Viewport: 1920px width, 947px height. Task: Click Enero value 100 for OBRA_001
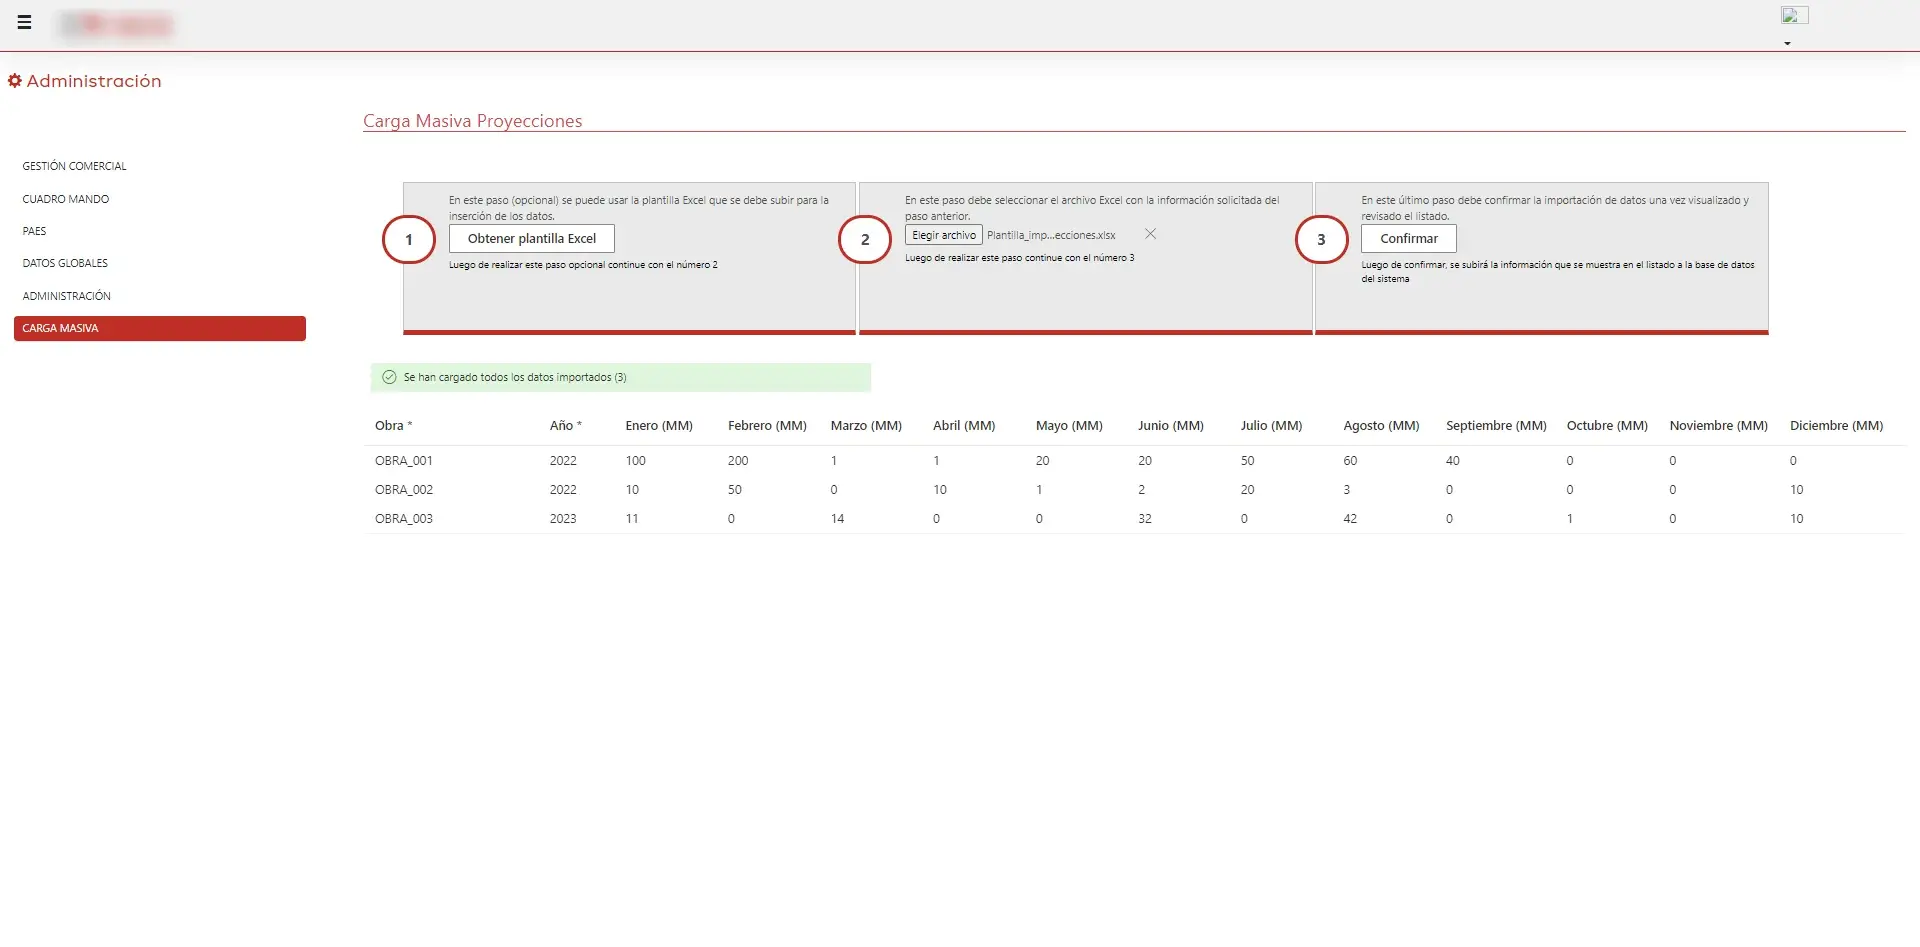point(636,461)
